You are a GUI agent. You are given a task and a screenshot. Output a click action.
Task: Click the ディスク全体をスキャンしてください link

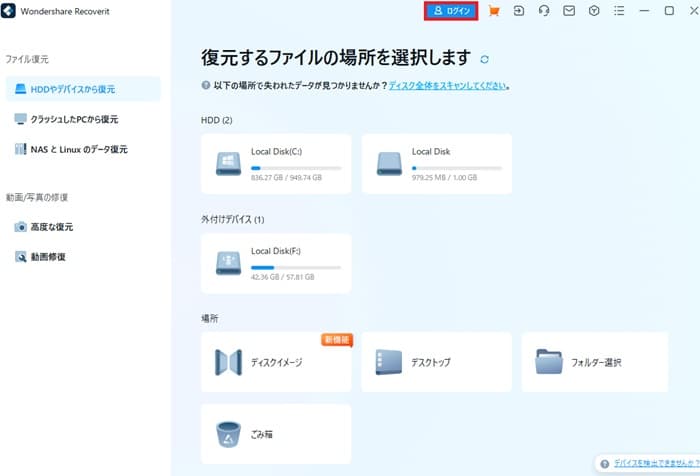tap(447, 85)
